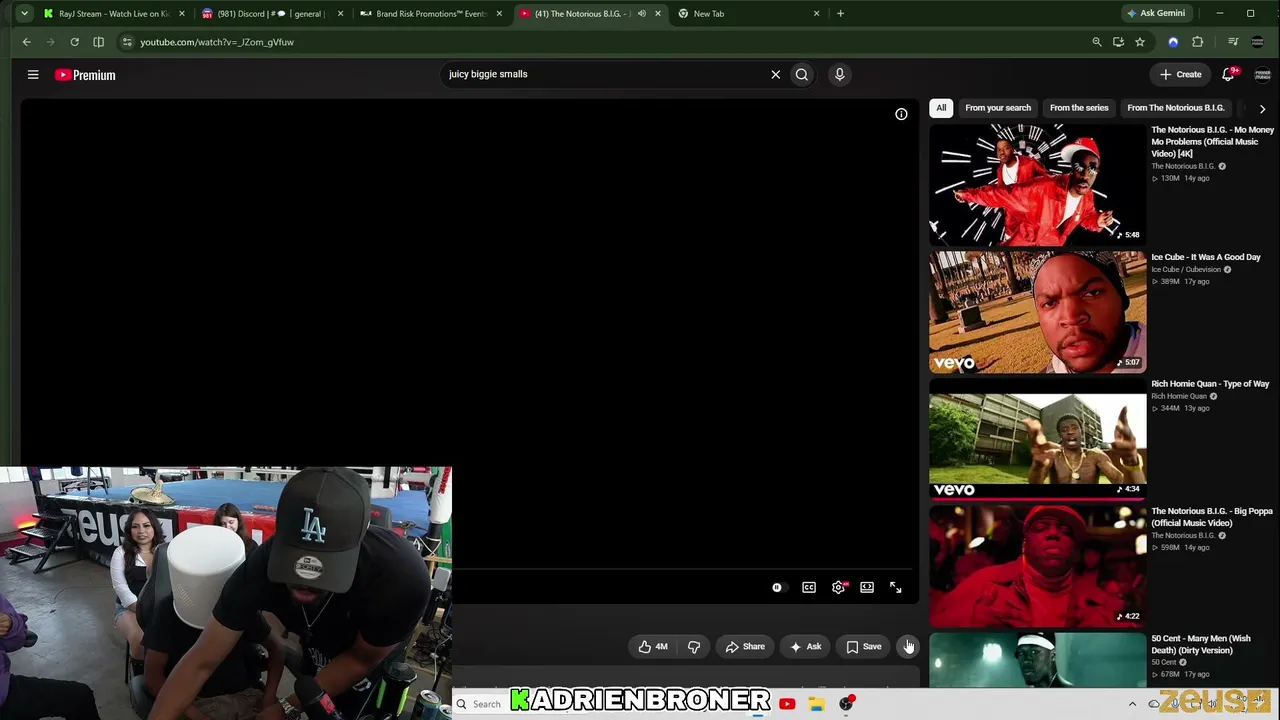Show more filter chips with right chevron
Image resolution: width=1280 pixels, height=720 pixels.
click(x=1262, y=108)
